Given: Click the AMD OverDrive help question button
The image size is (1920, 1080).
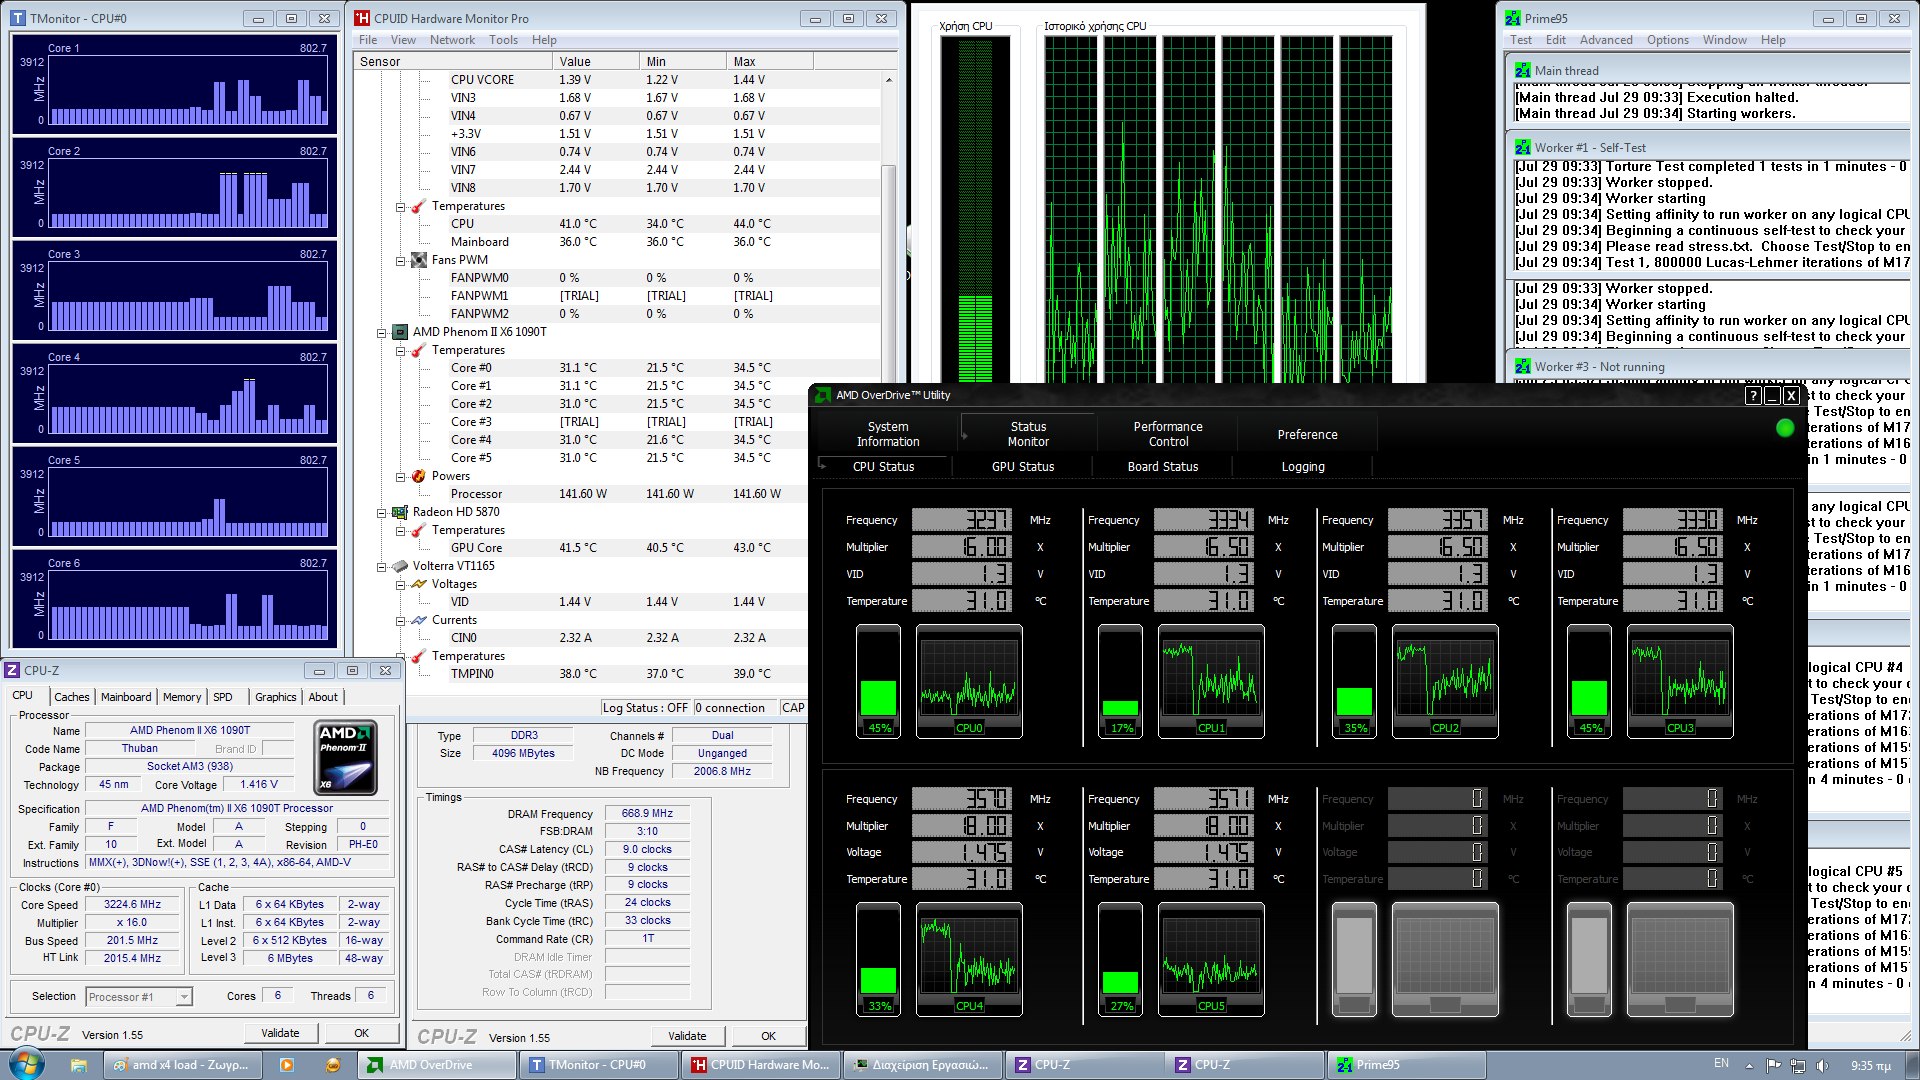Looking at the screenshot, I should [x=1753, y=395].
